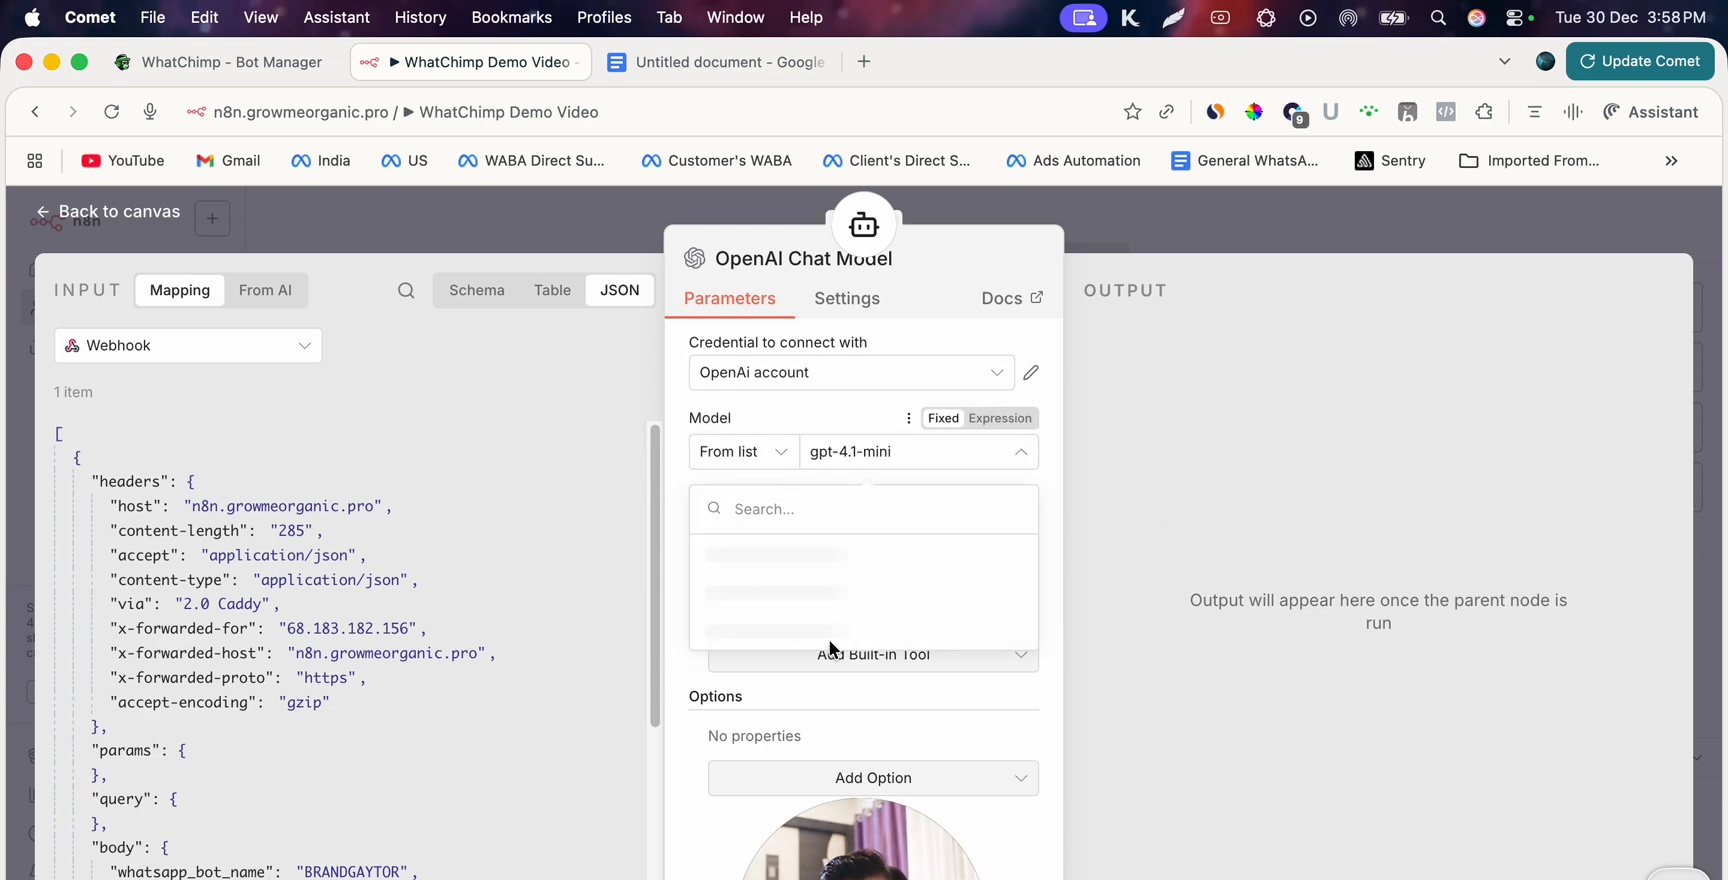The image size is (1728, 880).
Task: Open the Webhook node selector dropdown
Action: tap(188, 346)
